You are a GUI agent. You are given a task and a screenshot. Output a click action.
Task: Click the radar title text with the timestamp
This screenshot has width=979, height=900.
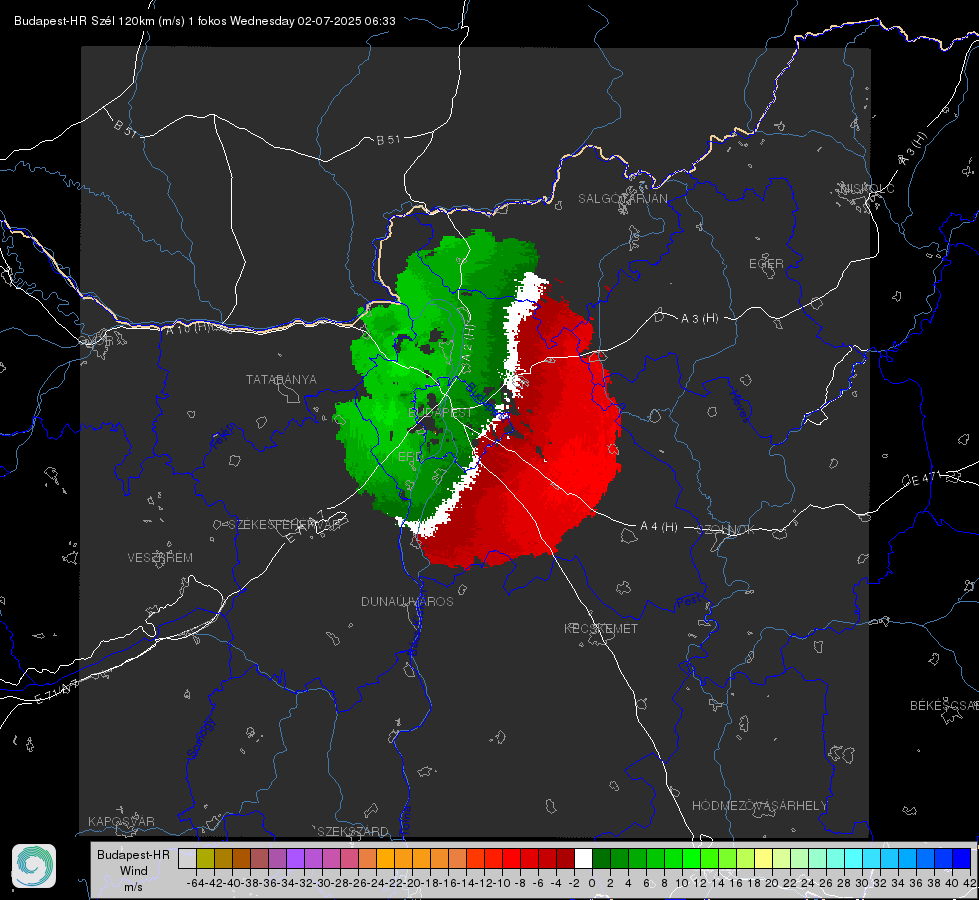tap(205, 21)
